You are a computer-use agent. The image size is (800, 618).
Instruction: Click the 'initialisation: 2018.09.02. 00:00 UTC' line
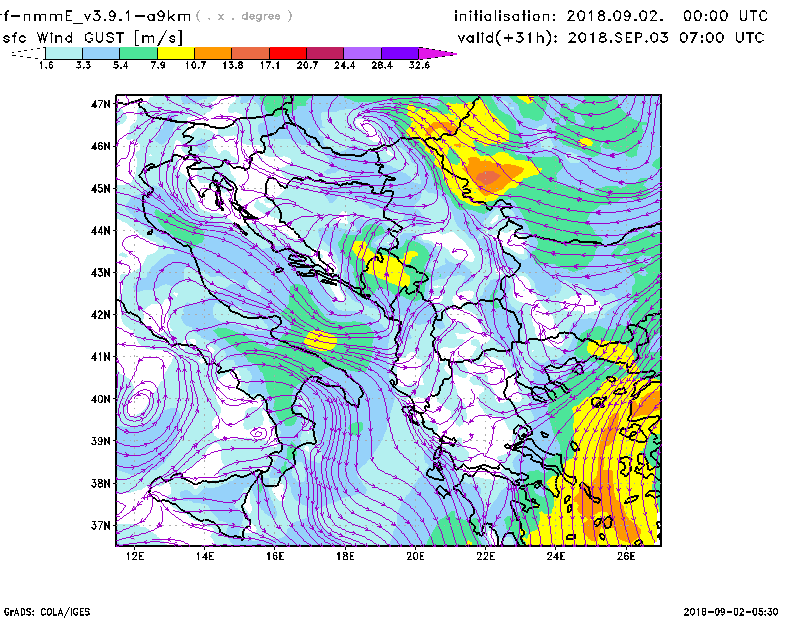pyautogui.click(x=611, y=16)
